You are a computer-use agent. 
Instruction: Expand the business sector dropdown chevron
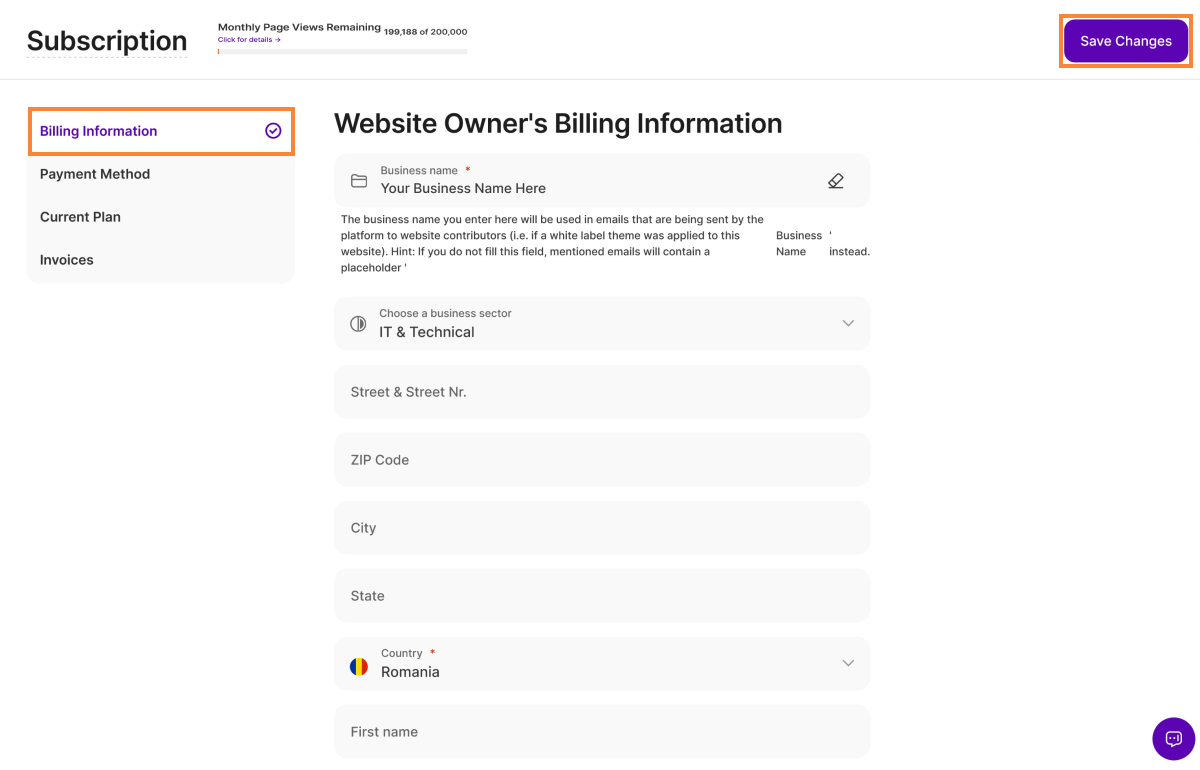(x=848, y=323)
